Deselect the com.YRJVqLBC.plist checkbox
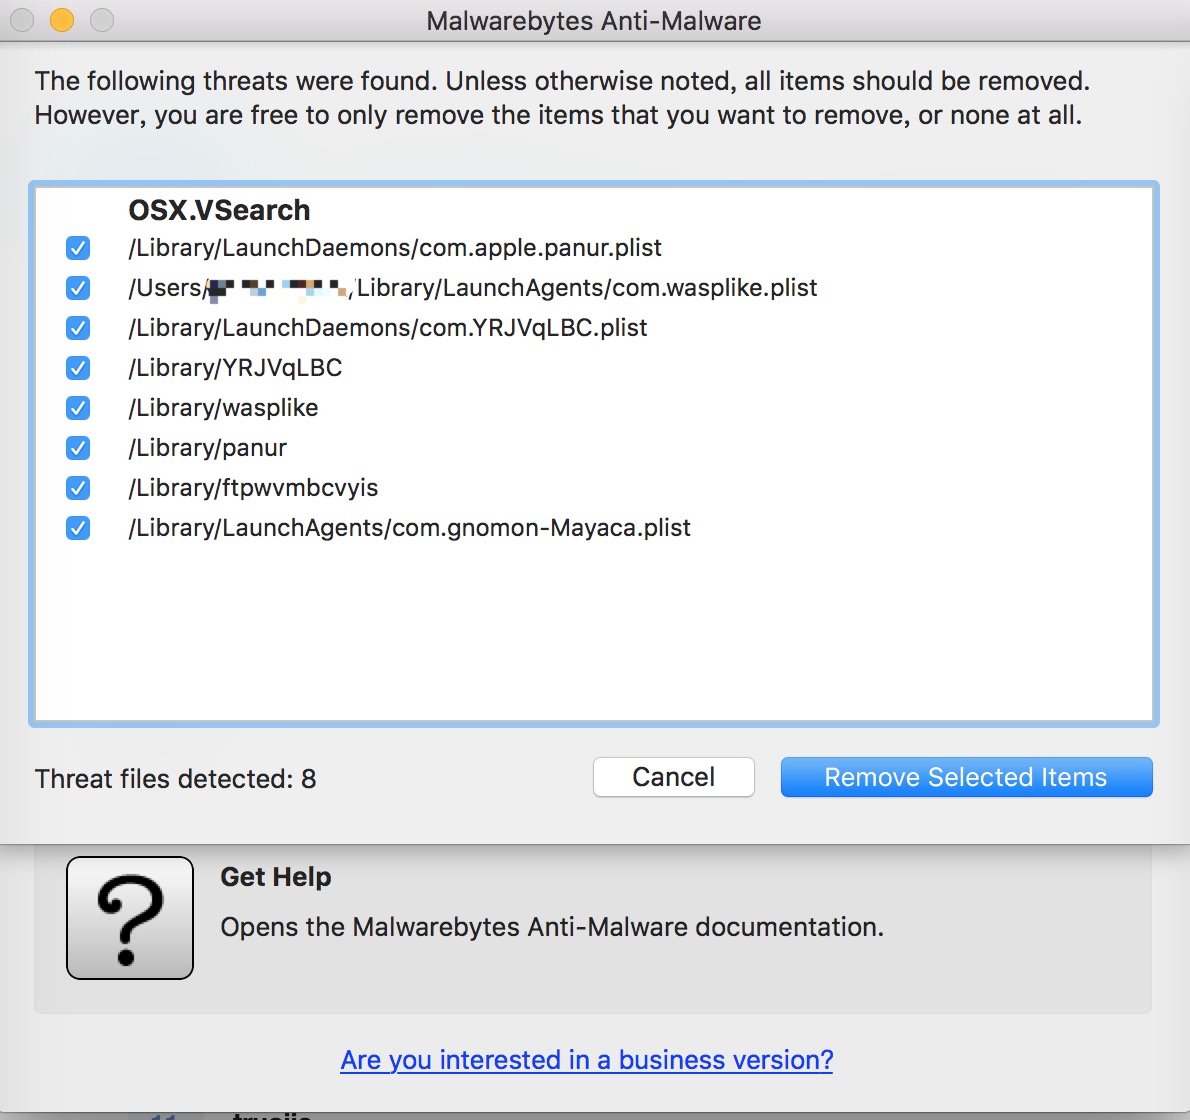Image resolution: width=1190 pixels, height=1120 pixels. [78, 328]
